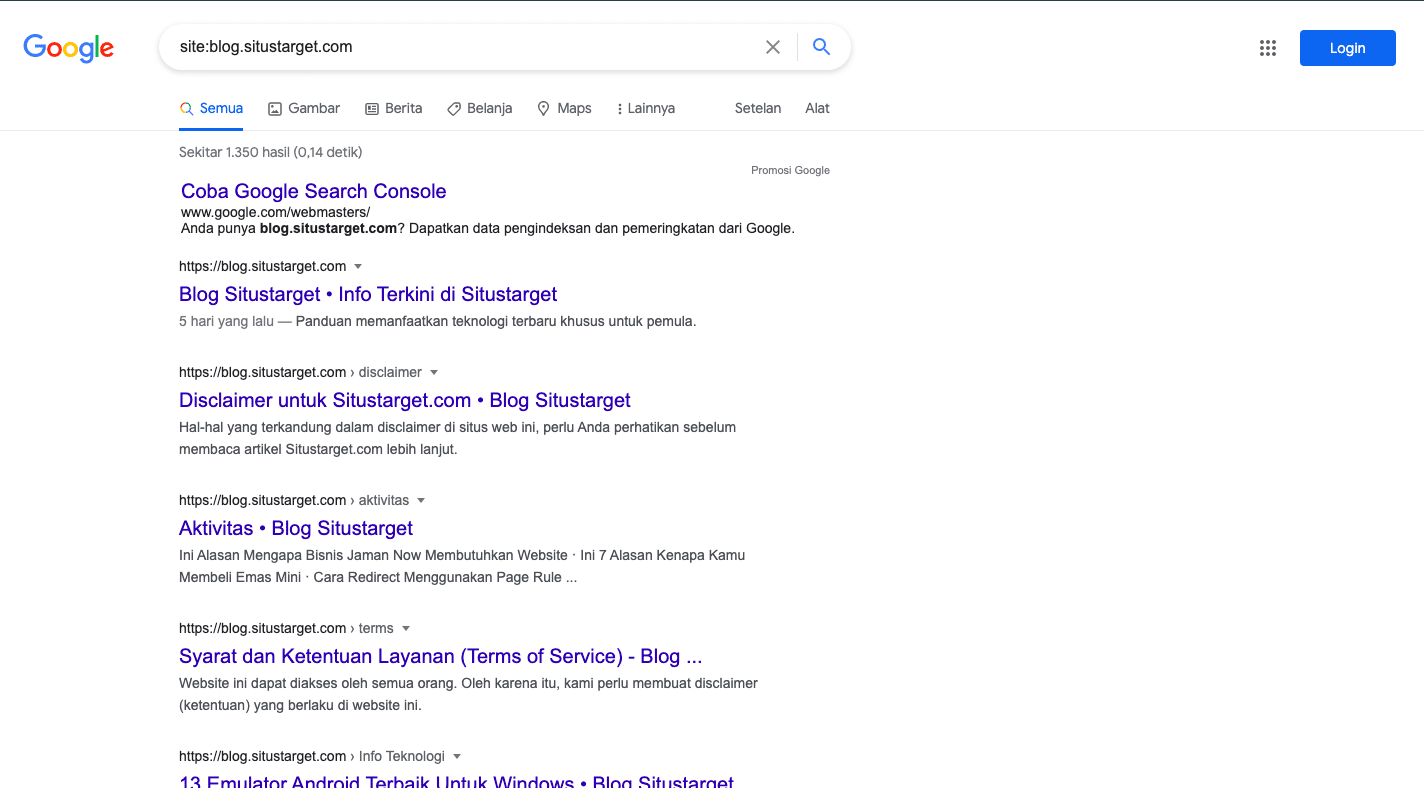This screenshot has height=788, width=1424.
Task: Click the www.google.com/webmasters/ URL text
Action: 275,212
